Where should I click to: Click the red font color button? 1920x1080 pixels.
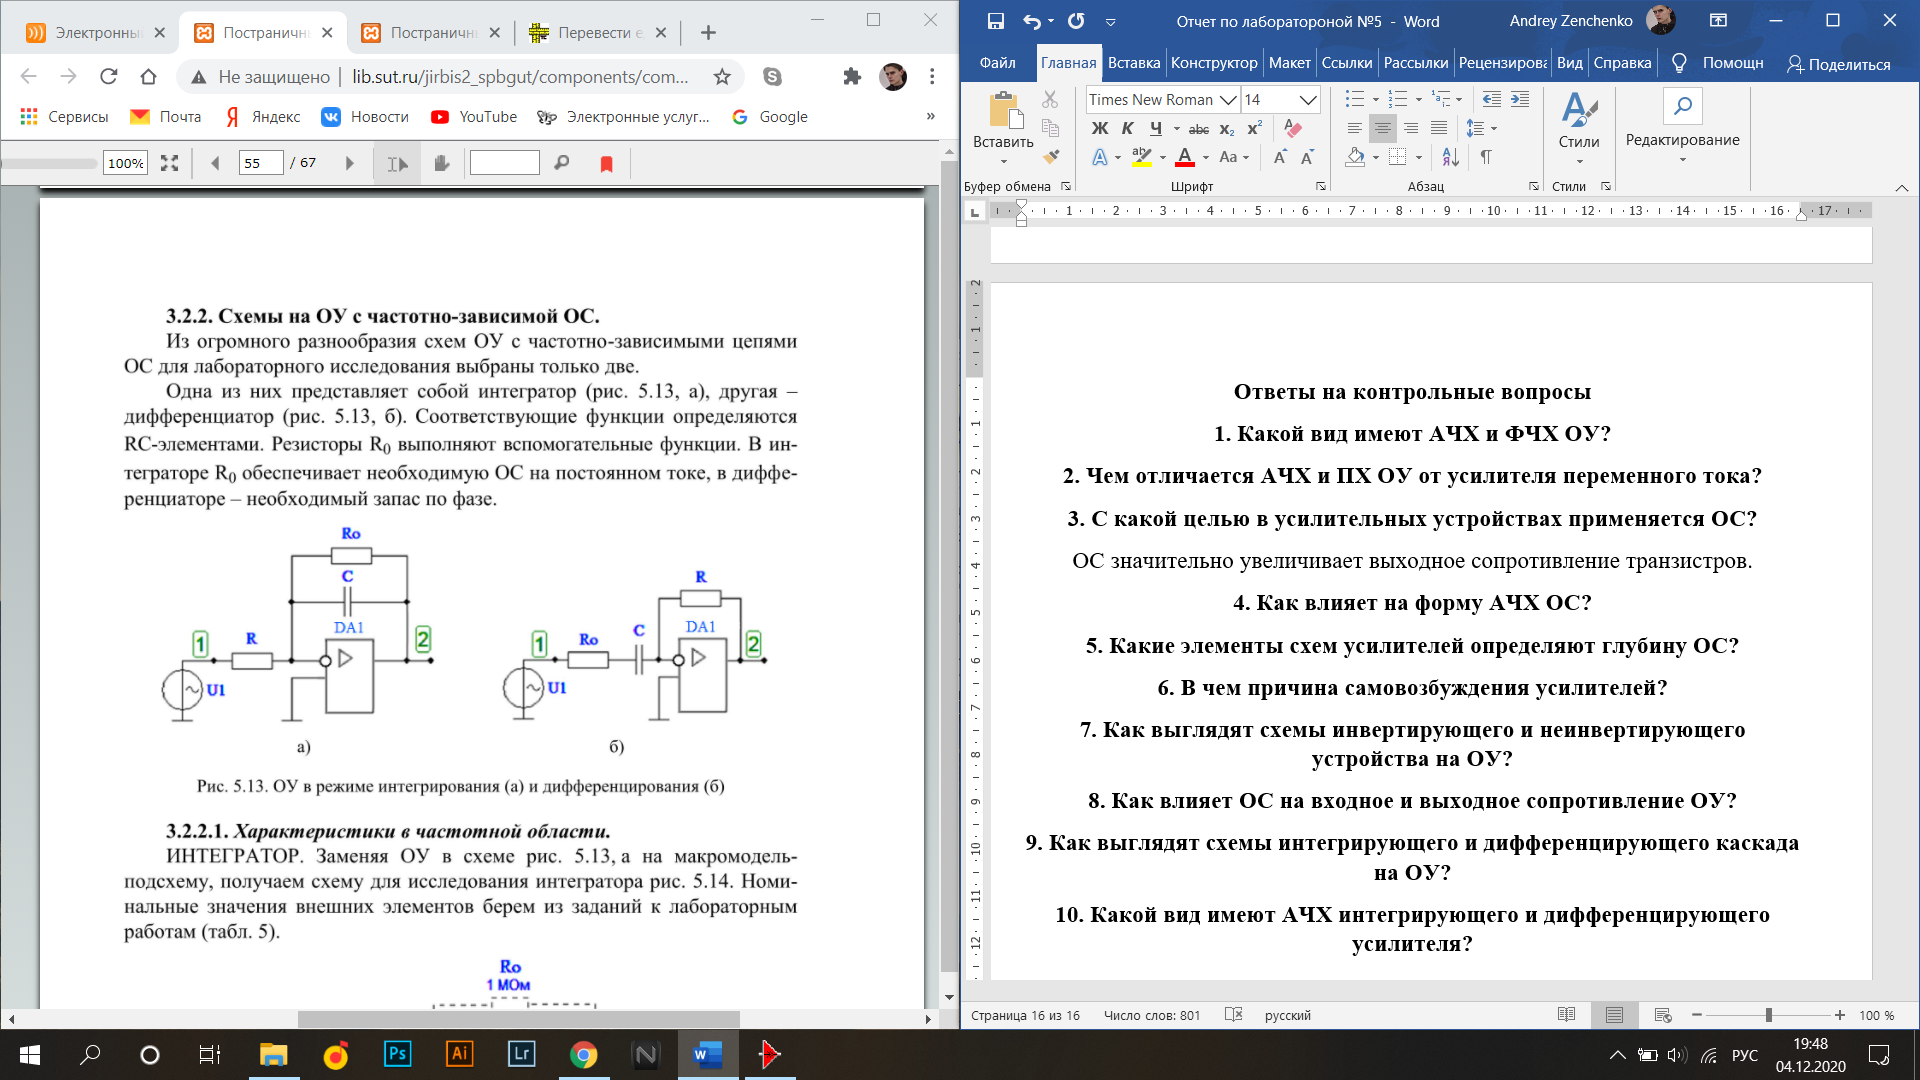pyautogui.click(x=1185, y=157)
